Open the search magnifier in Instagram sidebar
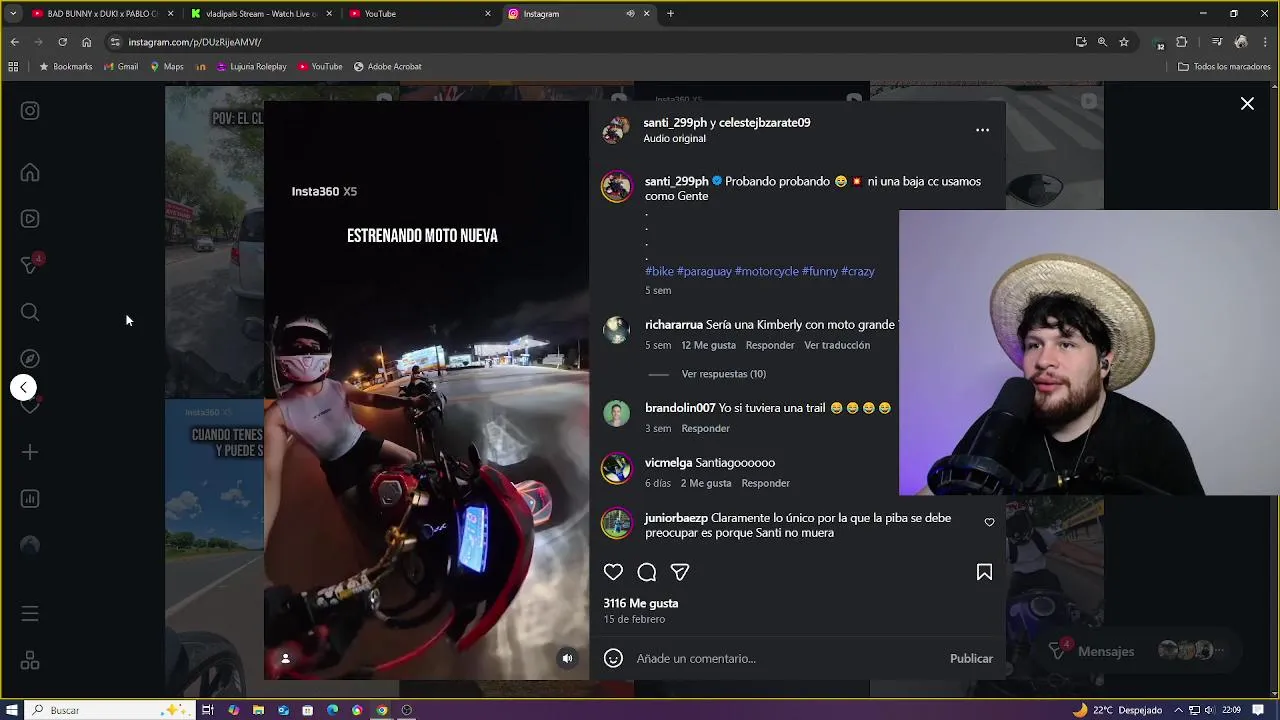The image size is (1280, 720). click(x=30, y=313)
